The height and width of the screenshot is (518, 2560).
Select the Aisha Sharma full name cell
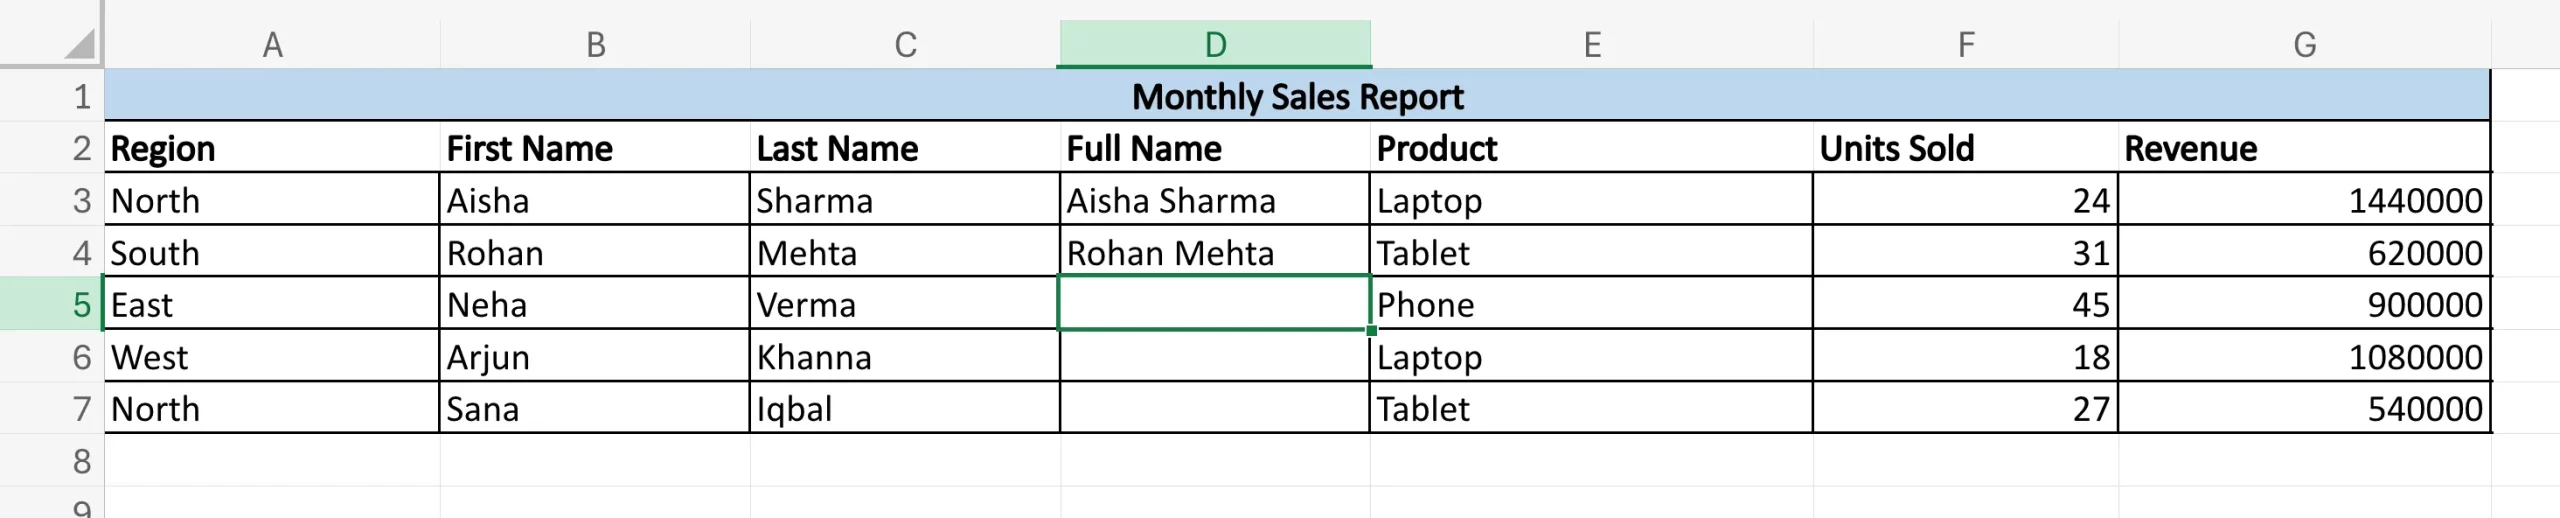(x=1214, y=200)
